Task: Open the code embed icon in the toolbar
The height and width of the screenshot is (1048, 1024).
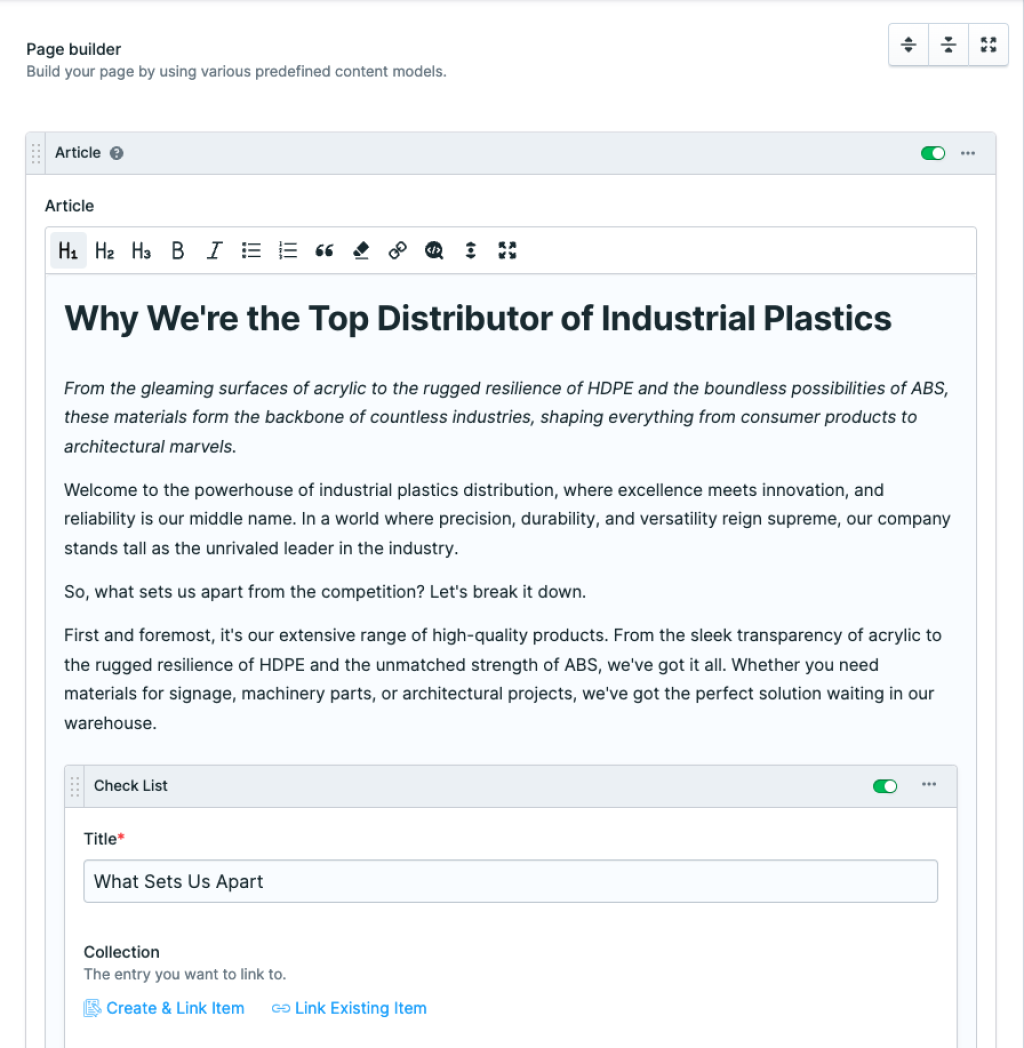Action: point(433,250)
